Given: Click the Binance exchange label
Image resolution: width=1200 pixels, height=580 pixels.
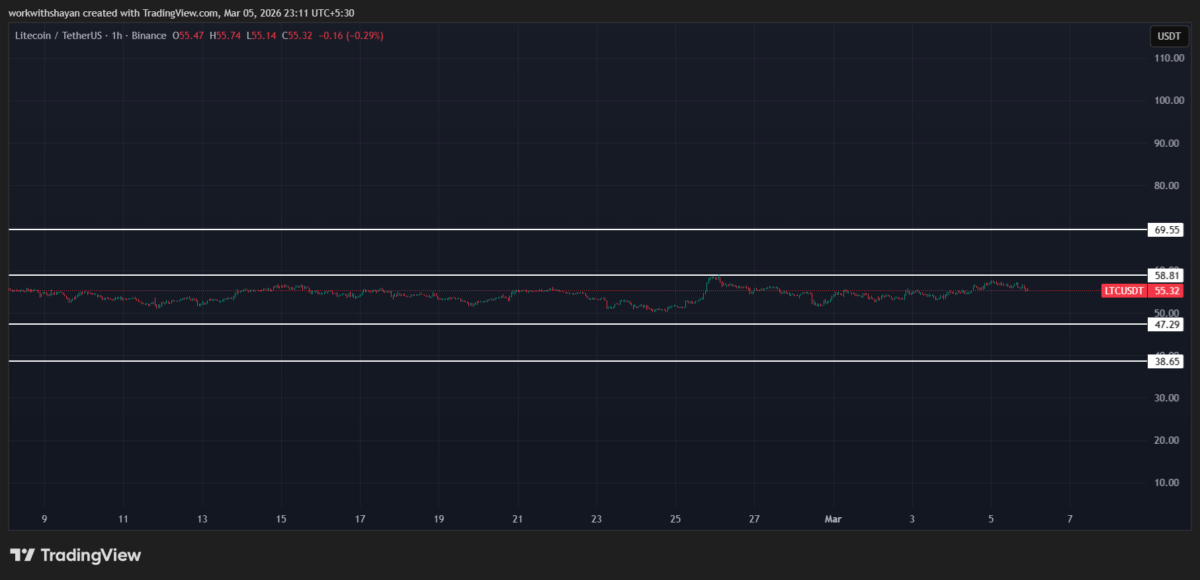Looking at the screenshot, I should tap(147, 36).
